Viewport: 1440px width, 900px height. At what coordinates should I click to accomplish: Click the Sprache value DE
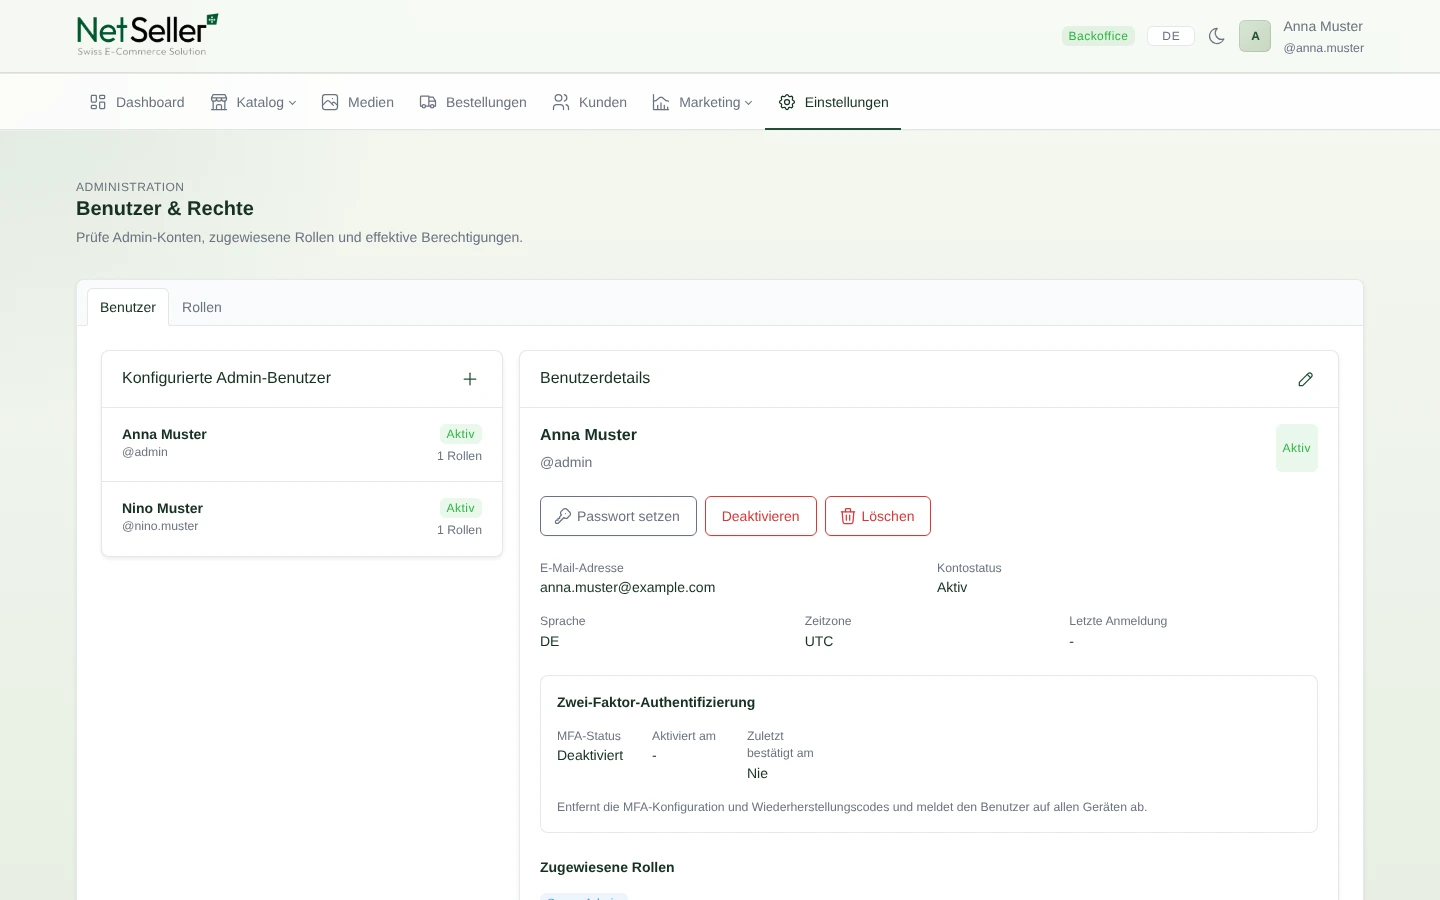[x=550, y=641]
